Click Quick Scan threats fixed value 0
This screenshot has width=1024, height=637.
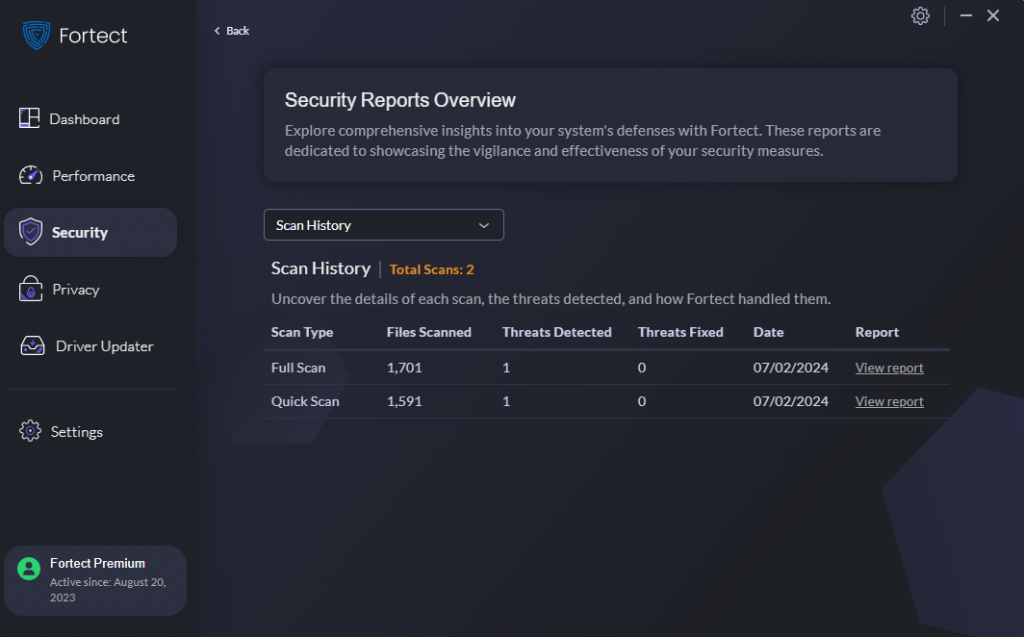click(x=642, y=401)
